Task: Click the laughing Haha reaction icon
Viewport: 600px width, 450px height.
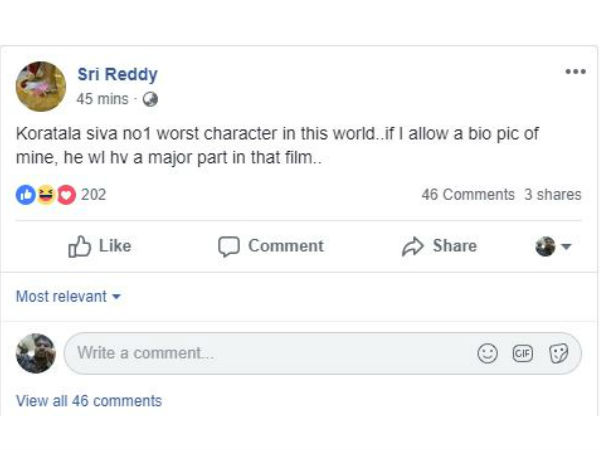Action: tap(45, 195)
